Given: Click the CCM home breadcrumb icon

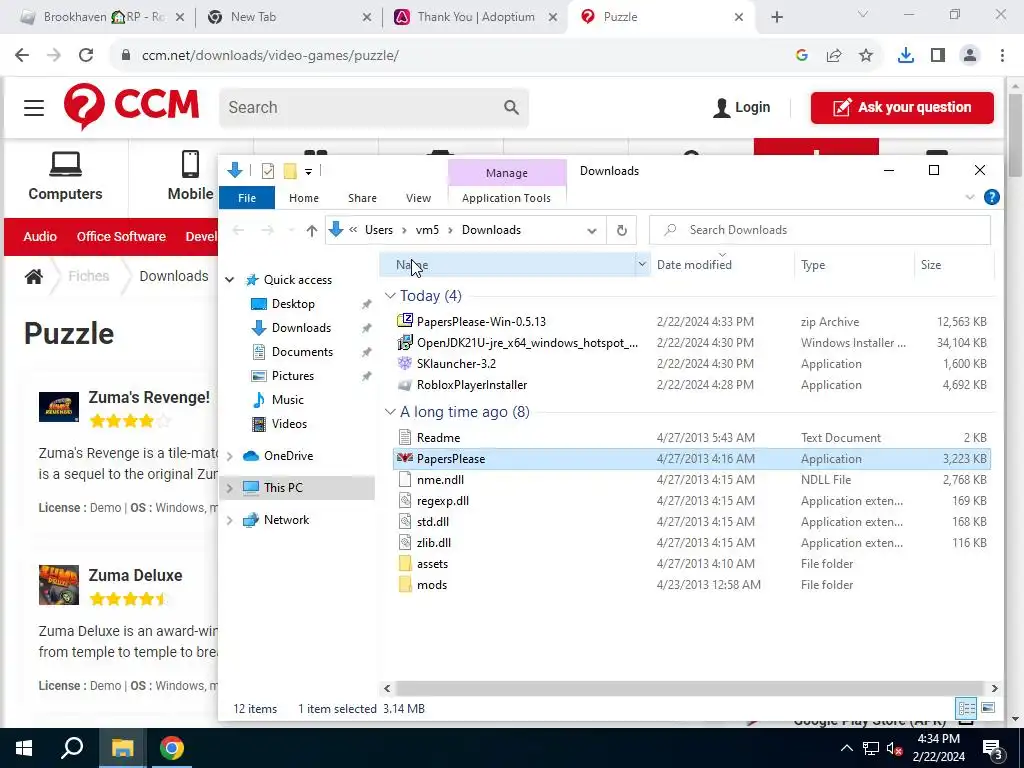Looking at the screenshot, I should coord(34,276).
